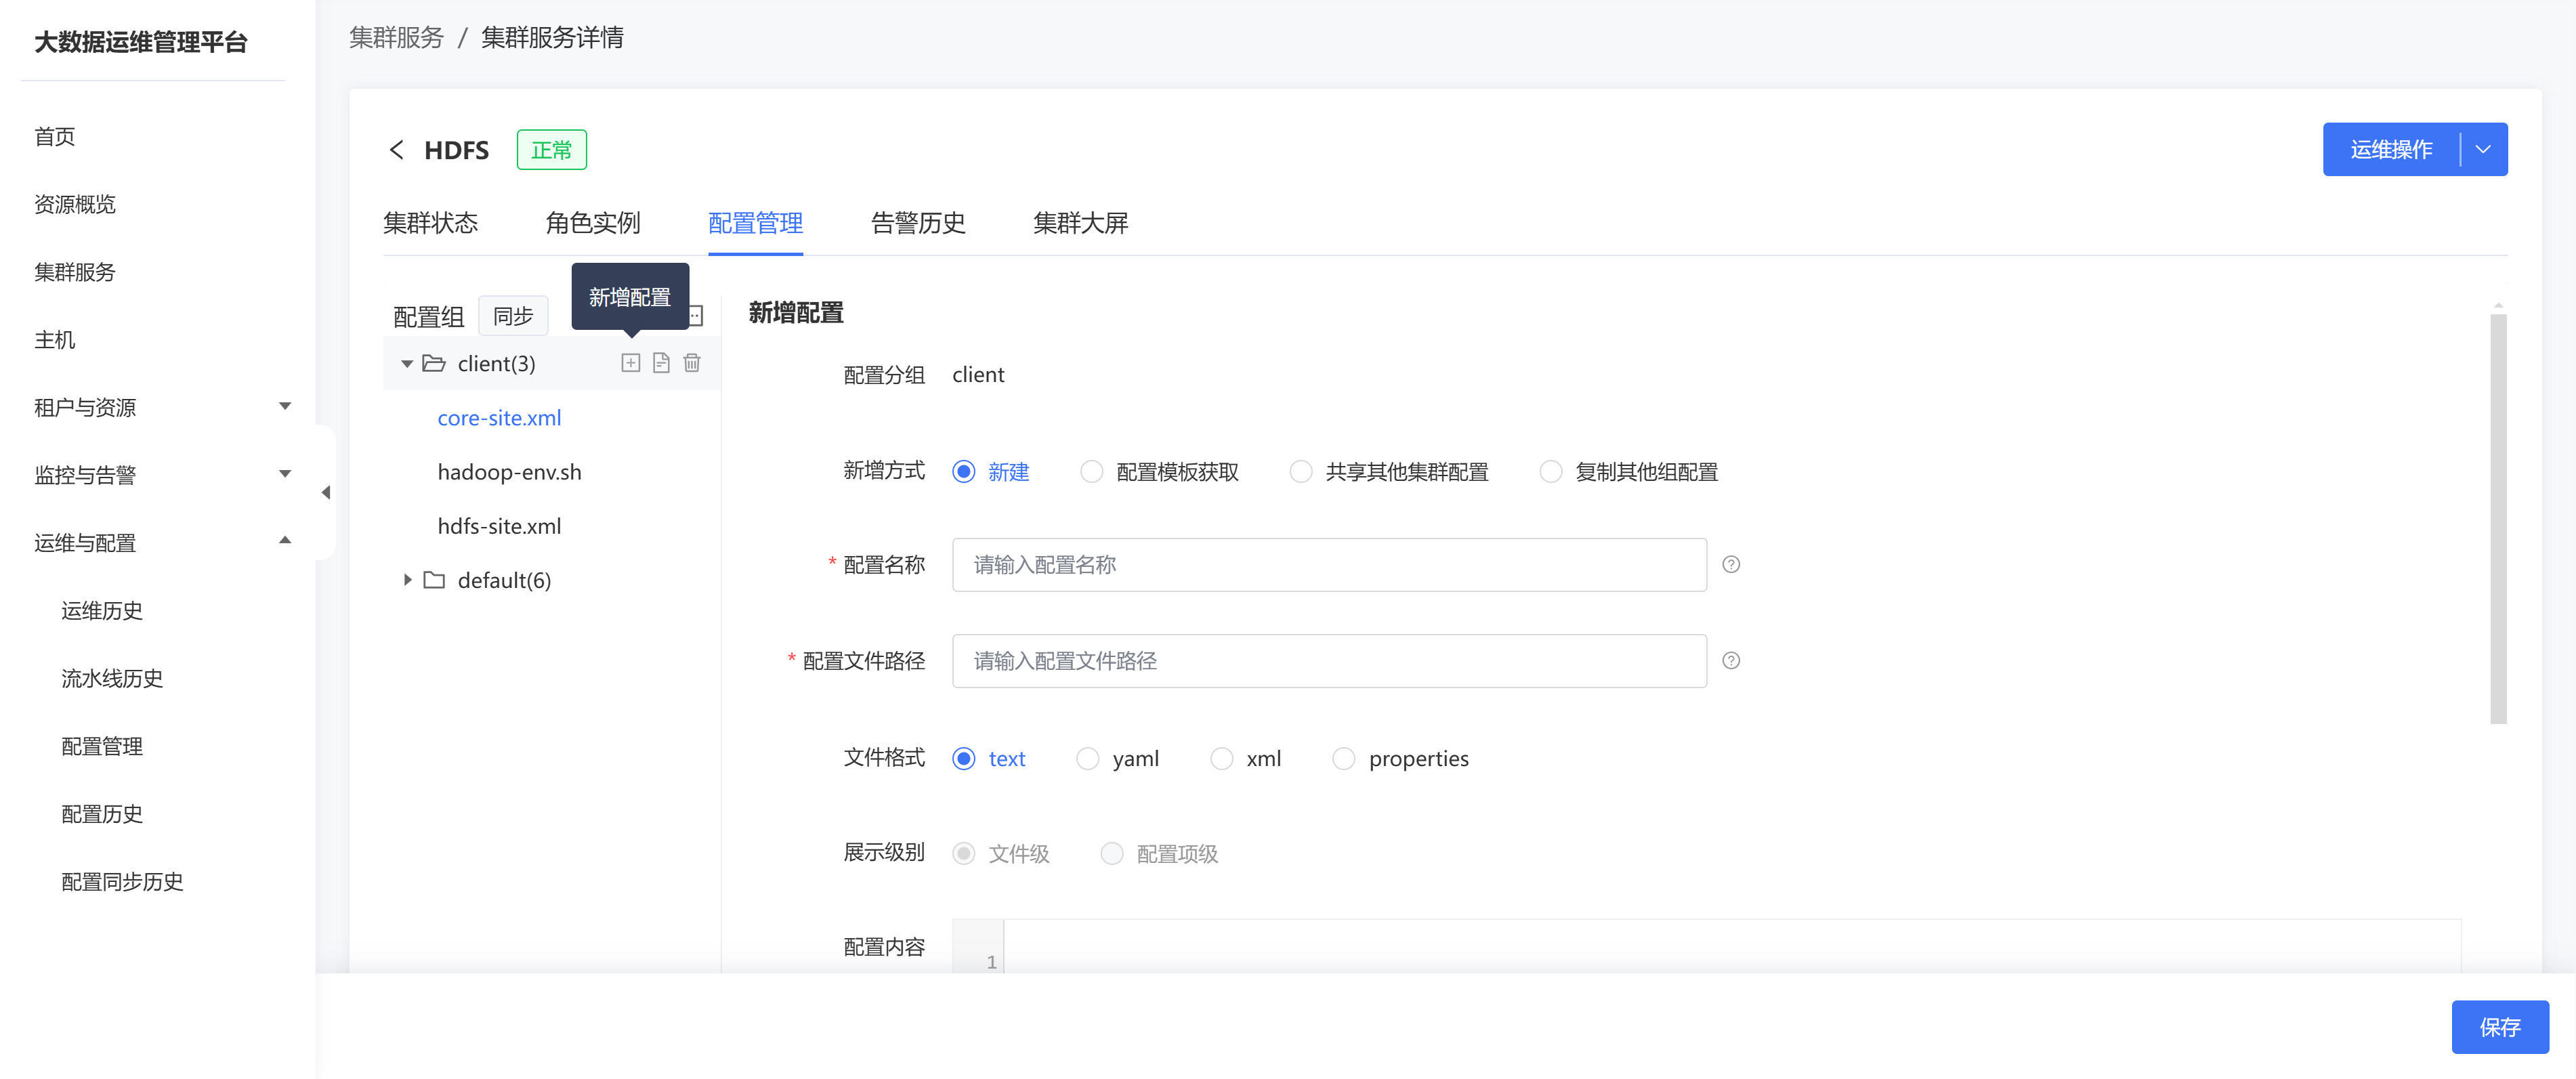This screenshot has height=1079, width=2576.
Task: Switch to 角色实例 tab
Action: pyautogui.click(x=593, y=223)
